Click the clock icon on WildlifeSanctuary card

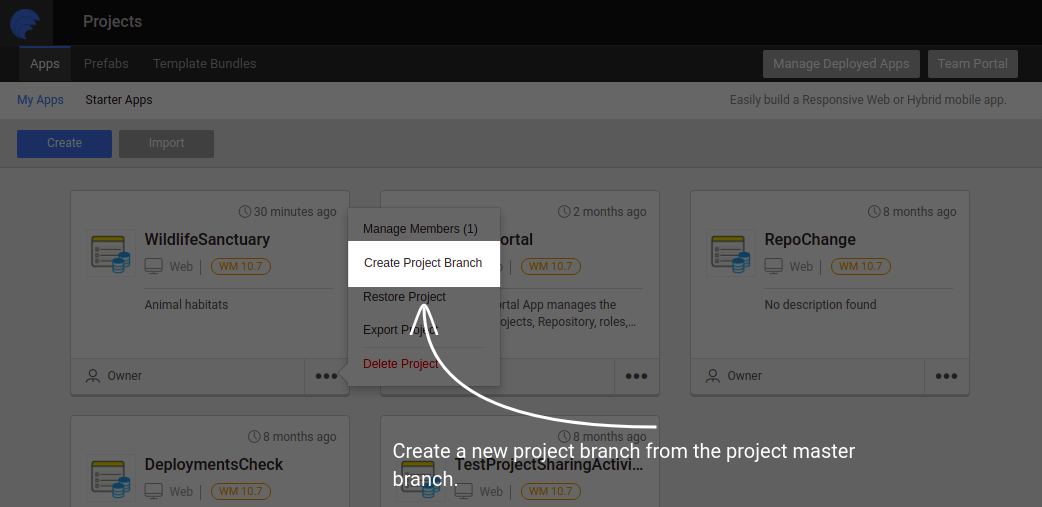point(245,212)
